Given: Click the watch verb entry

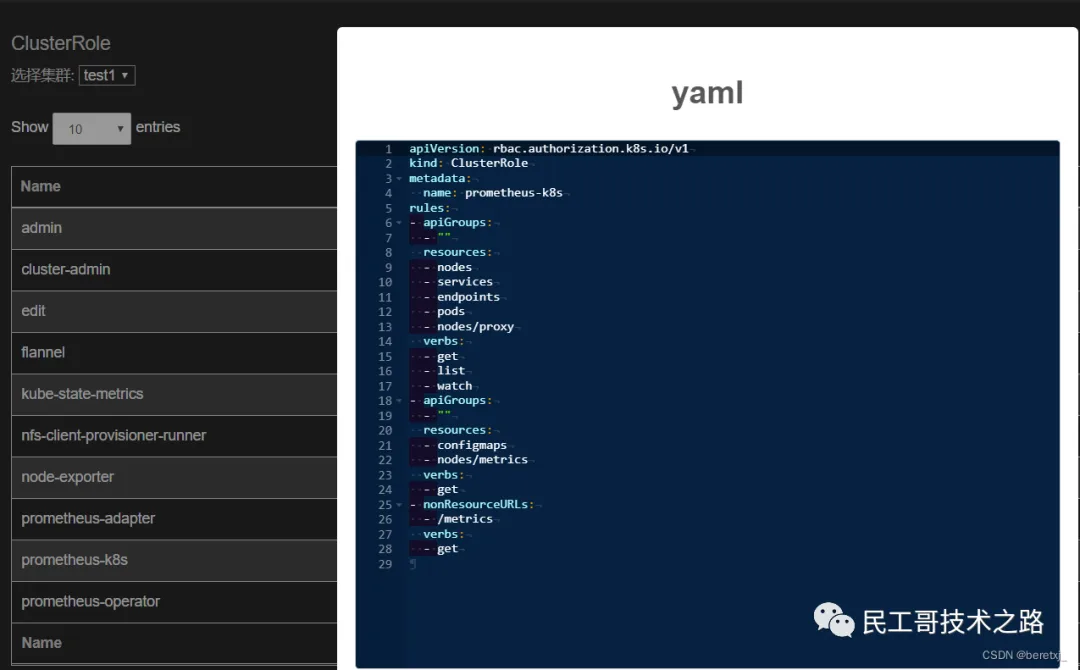Looking at the screenshot, I should point(455,386).
